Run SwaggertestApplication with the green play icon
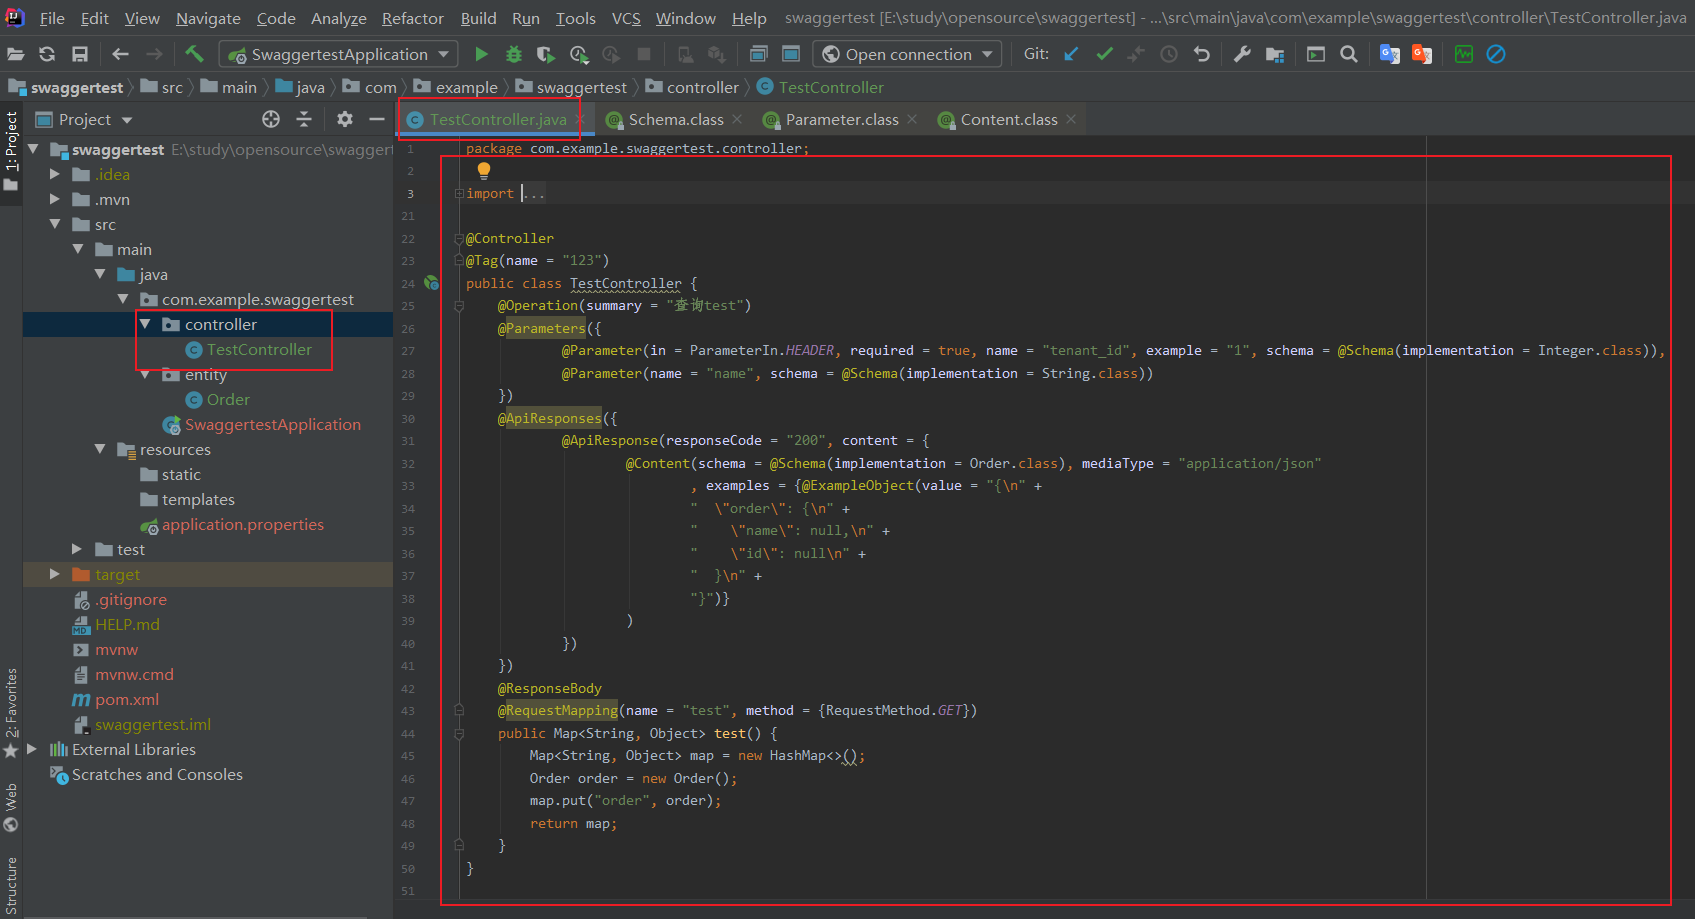The height and width of the screenshot is (919, 1695). [x=481, y=54]
